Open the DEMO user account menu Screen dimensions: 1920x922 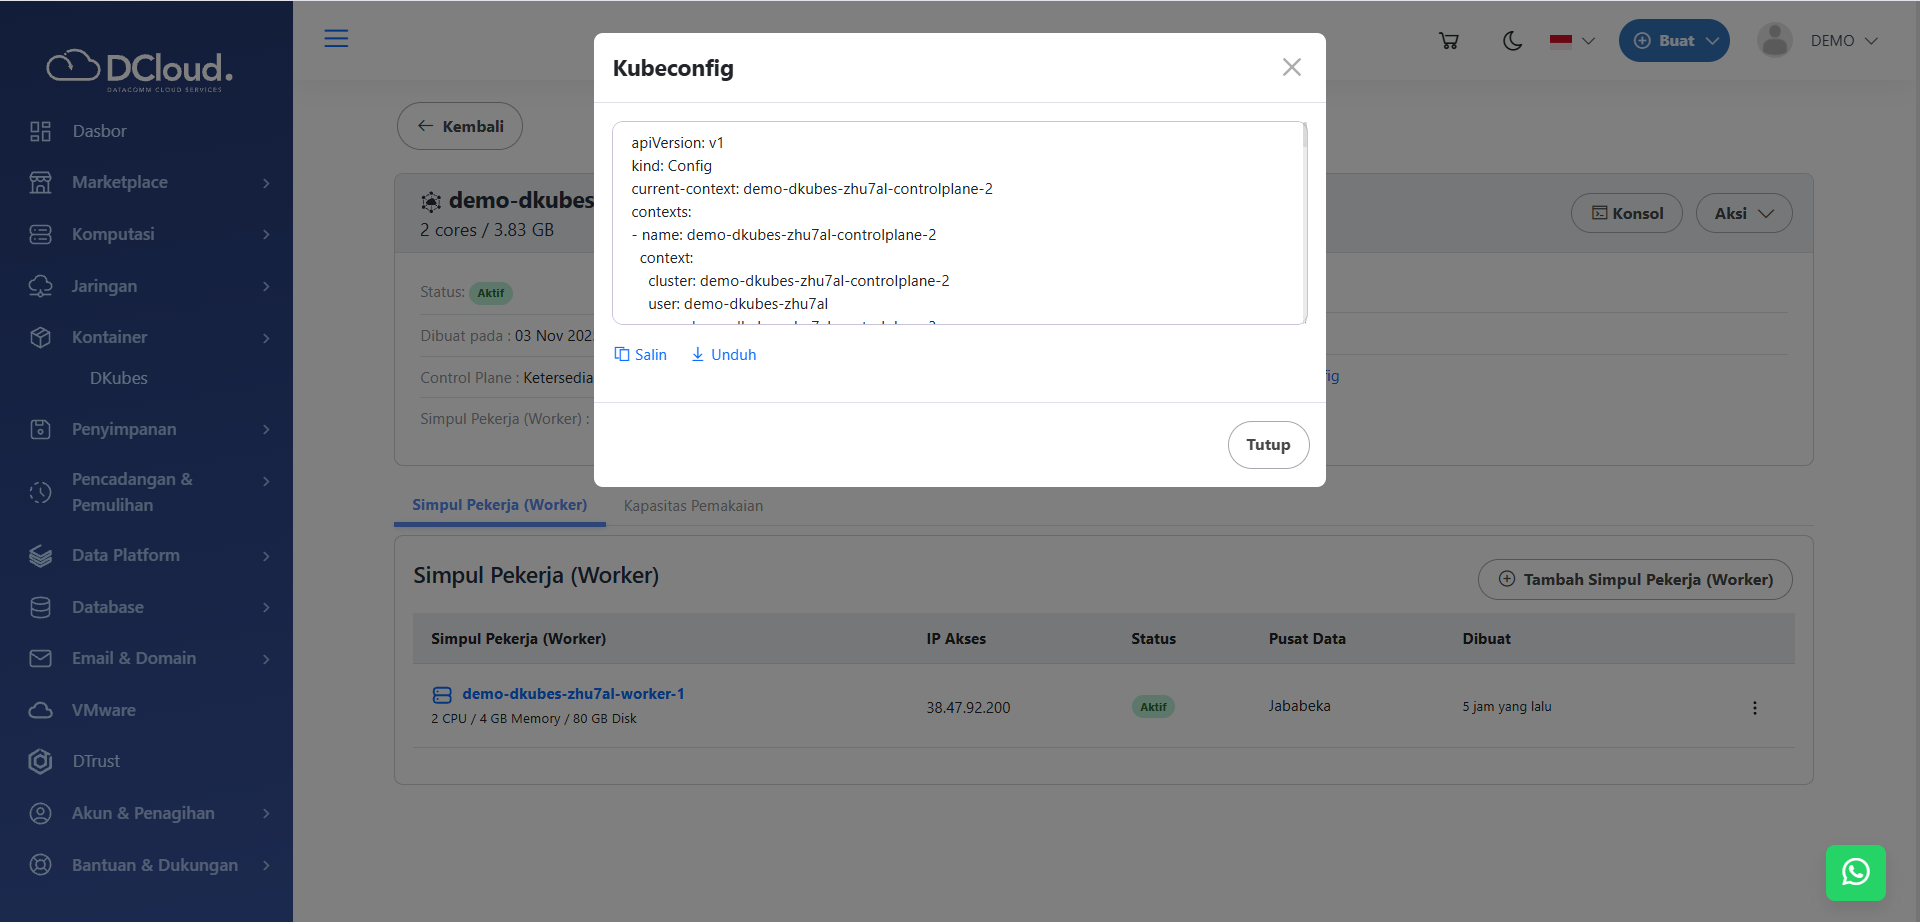pos(1818,41)
